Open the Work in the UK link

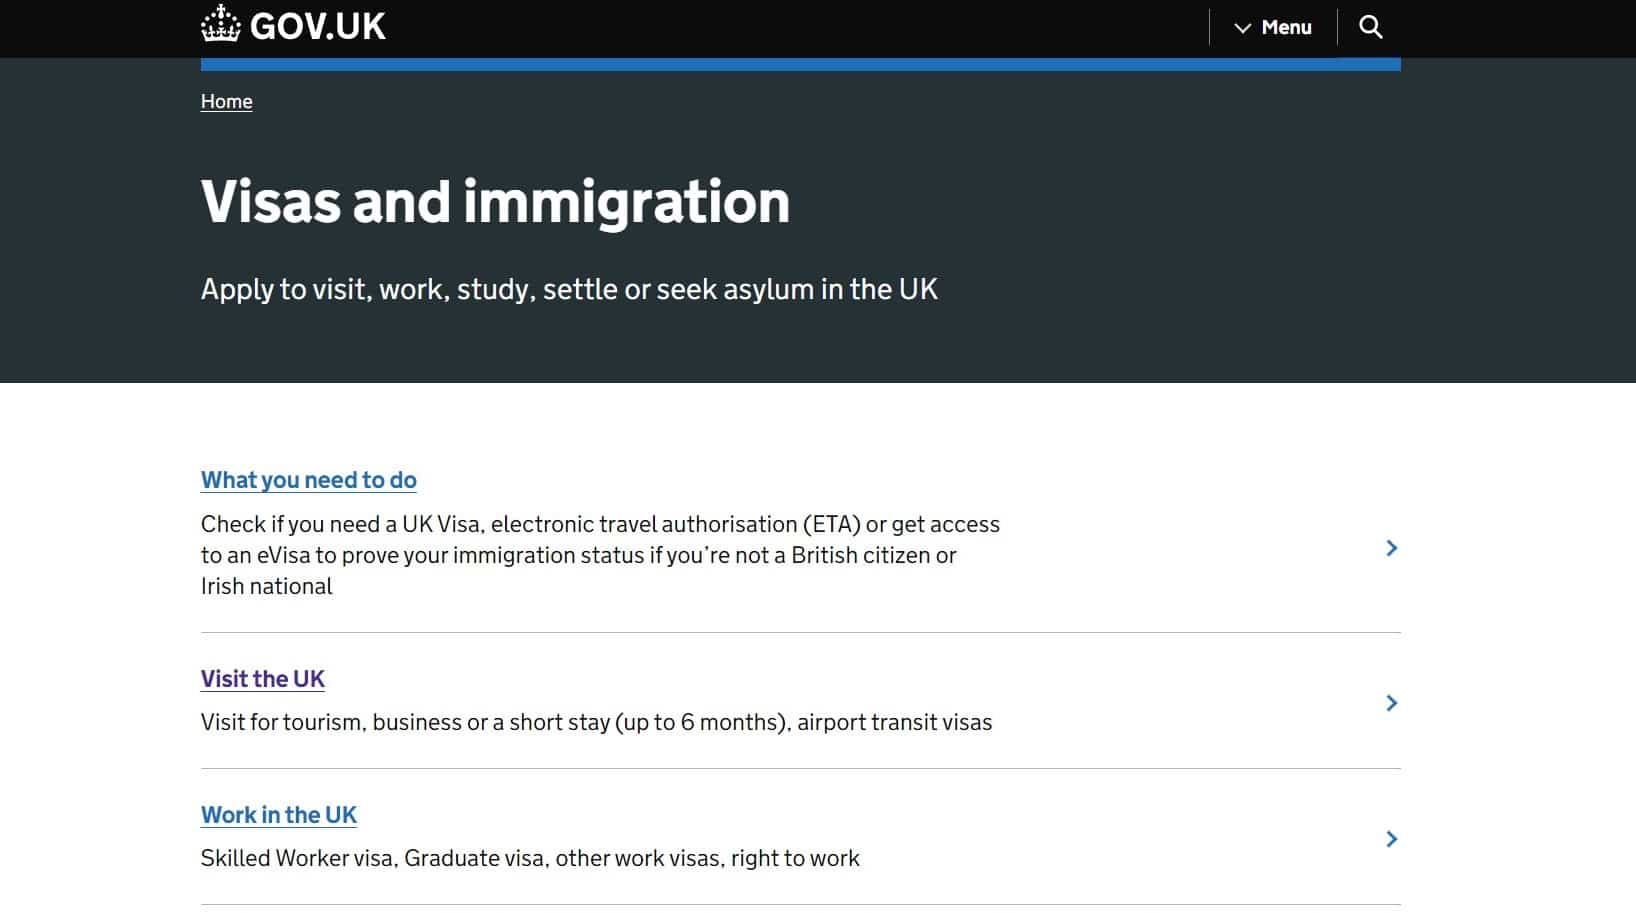(x=279, y=815)
